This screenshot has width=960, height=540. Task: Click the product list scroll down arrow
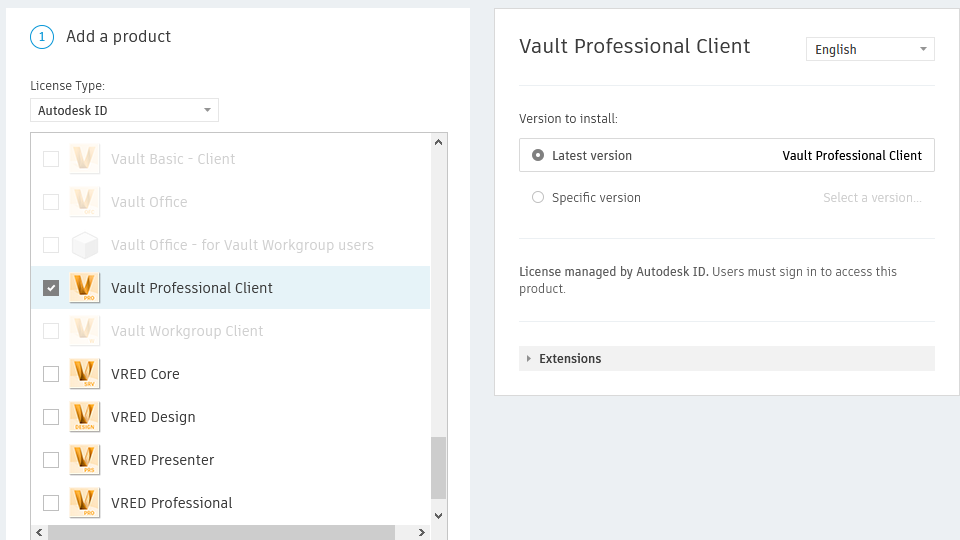(438, 515)
